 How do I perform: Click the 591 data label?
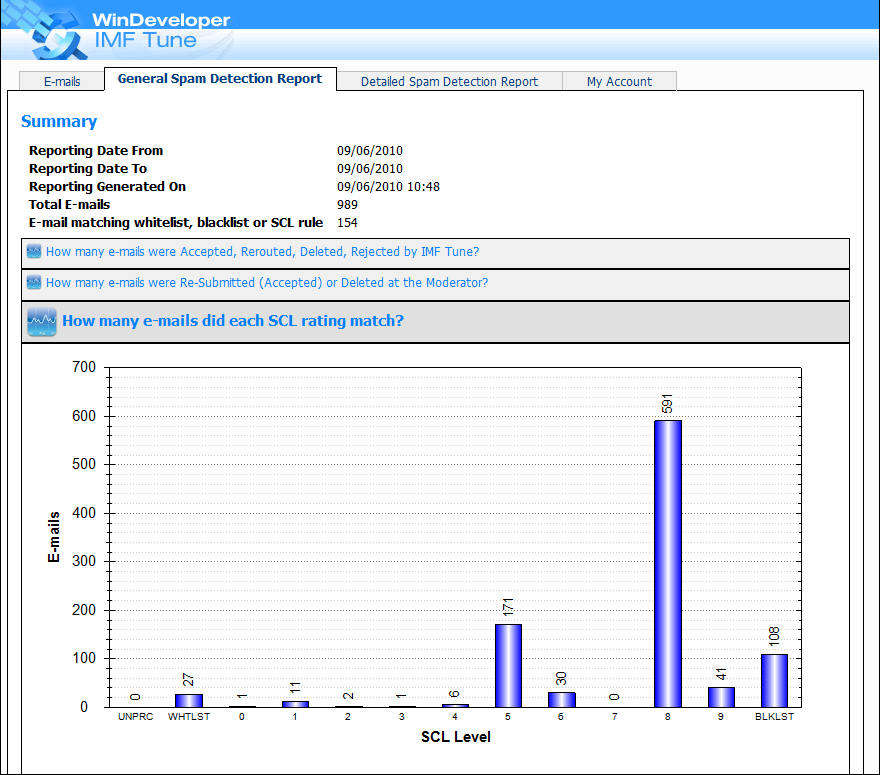[x=667, y=403]
